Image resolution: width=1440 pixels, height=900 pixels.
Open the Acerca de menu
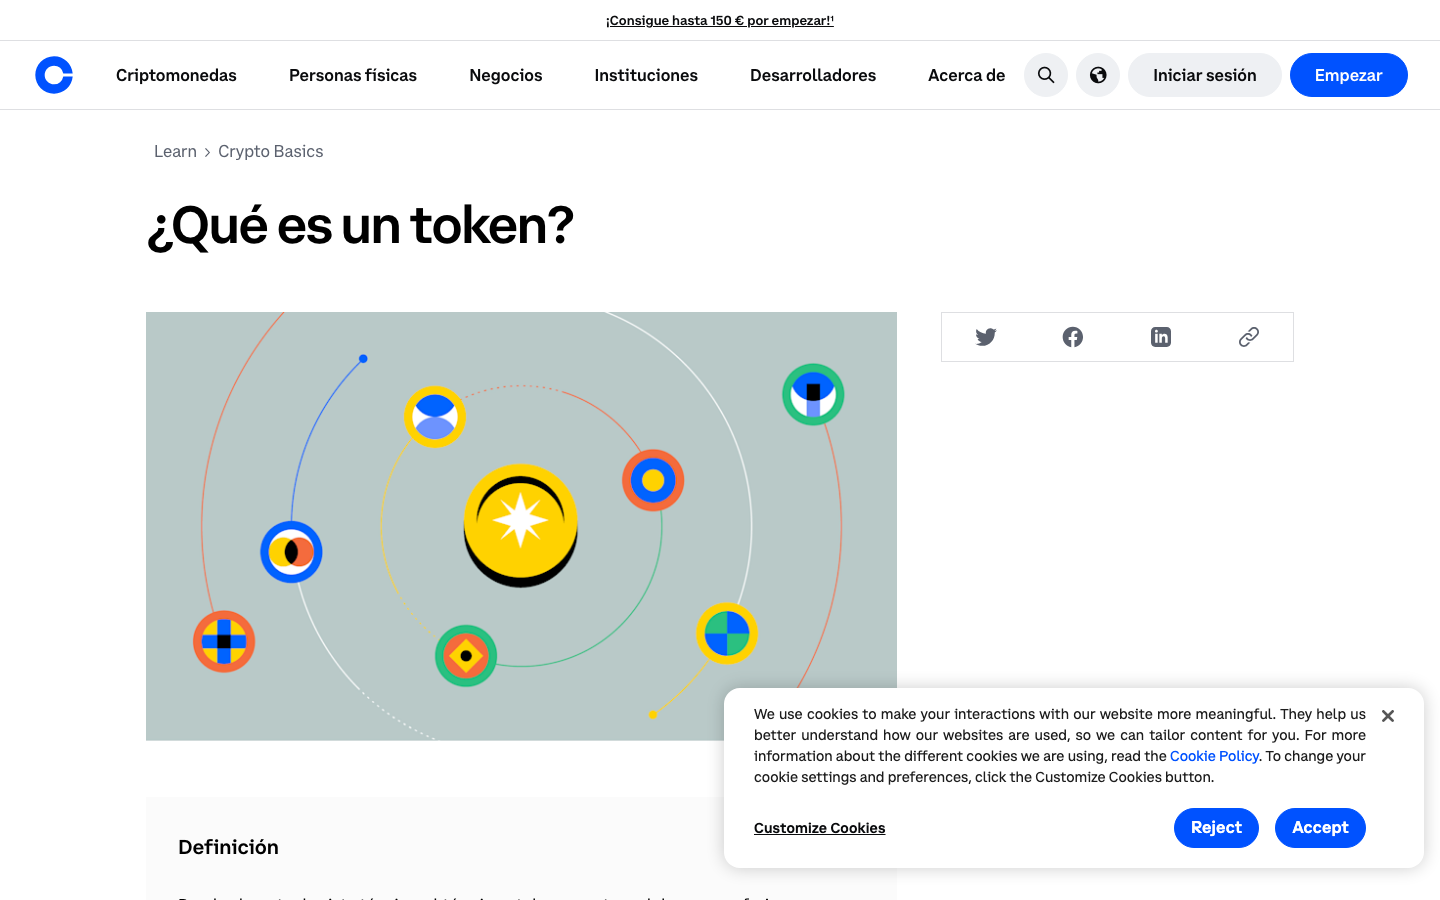966,75
